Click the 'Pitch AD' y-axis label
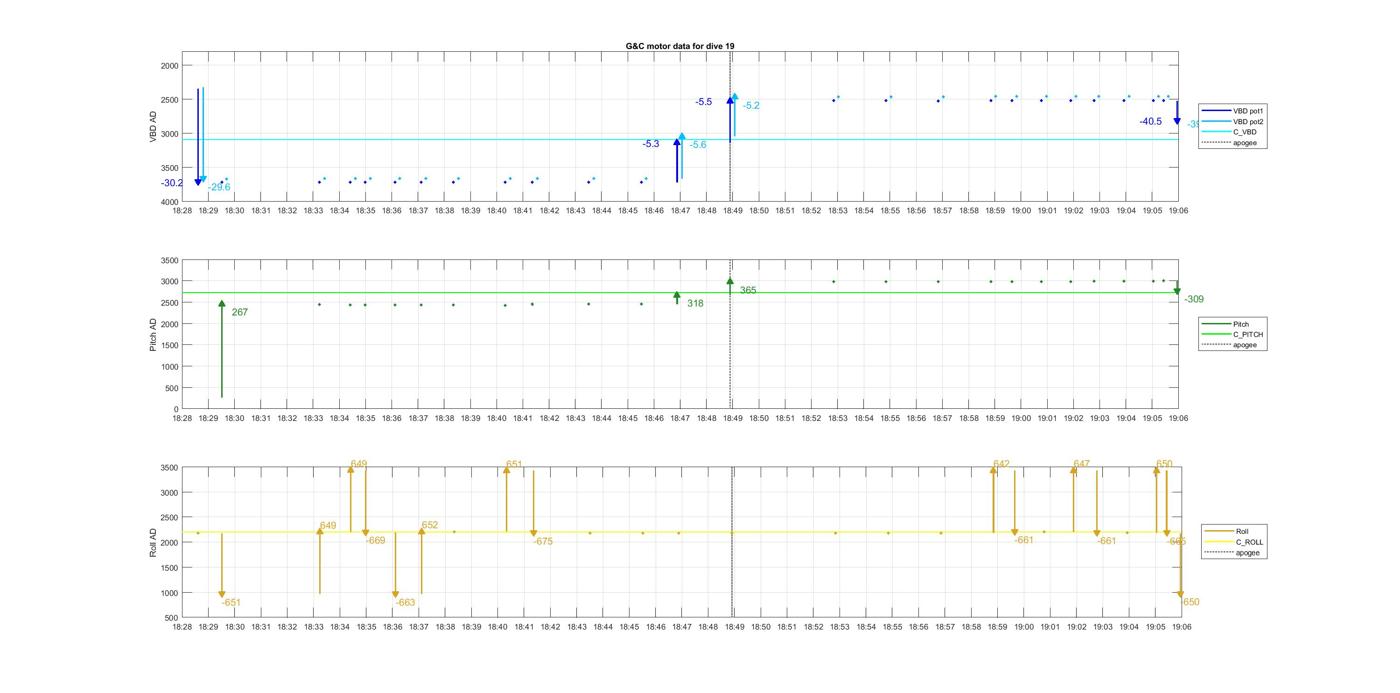Screen dimensions: 1400x693 click(x=154, y=335)
